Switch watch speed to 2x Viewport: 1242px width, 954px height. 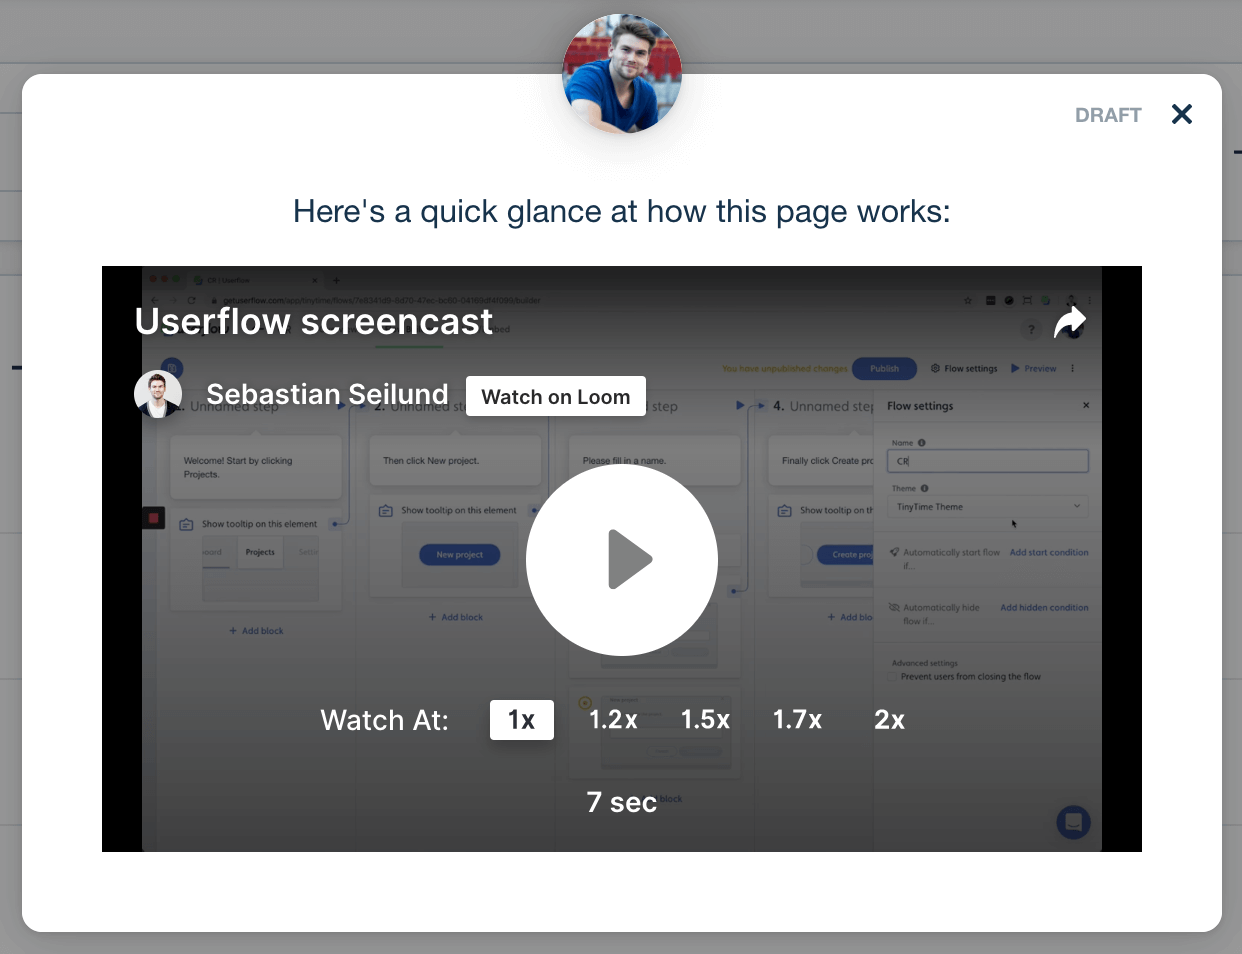click(889, 720)
